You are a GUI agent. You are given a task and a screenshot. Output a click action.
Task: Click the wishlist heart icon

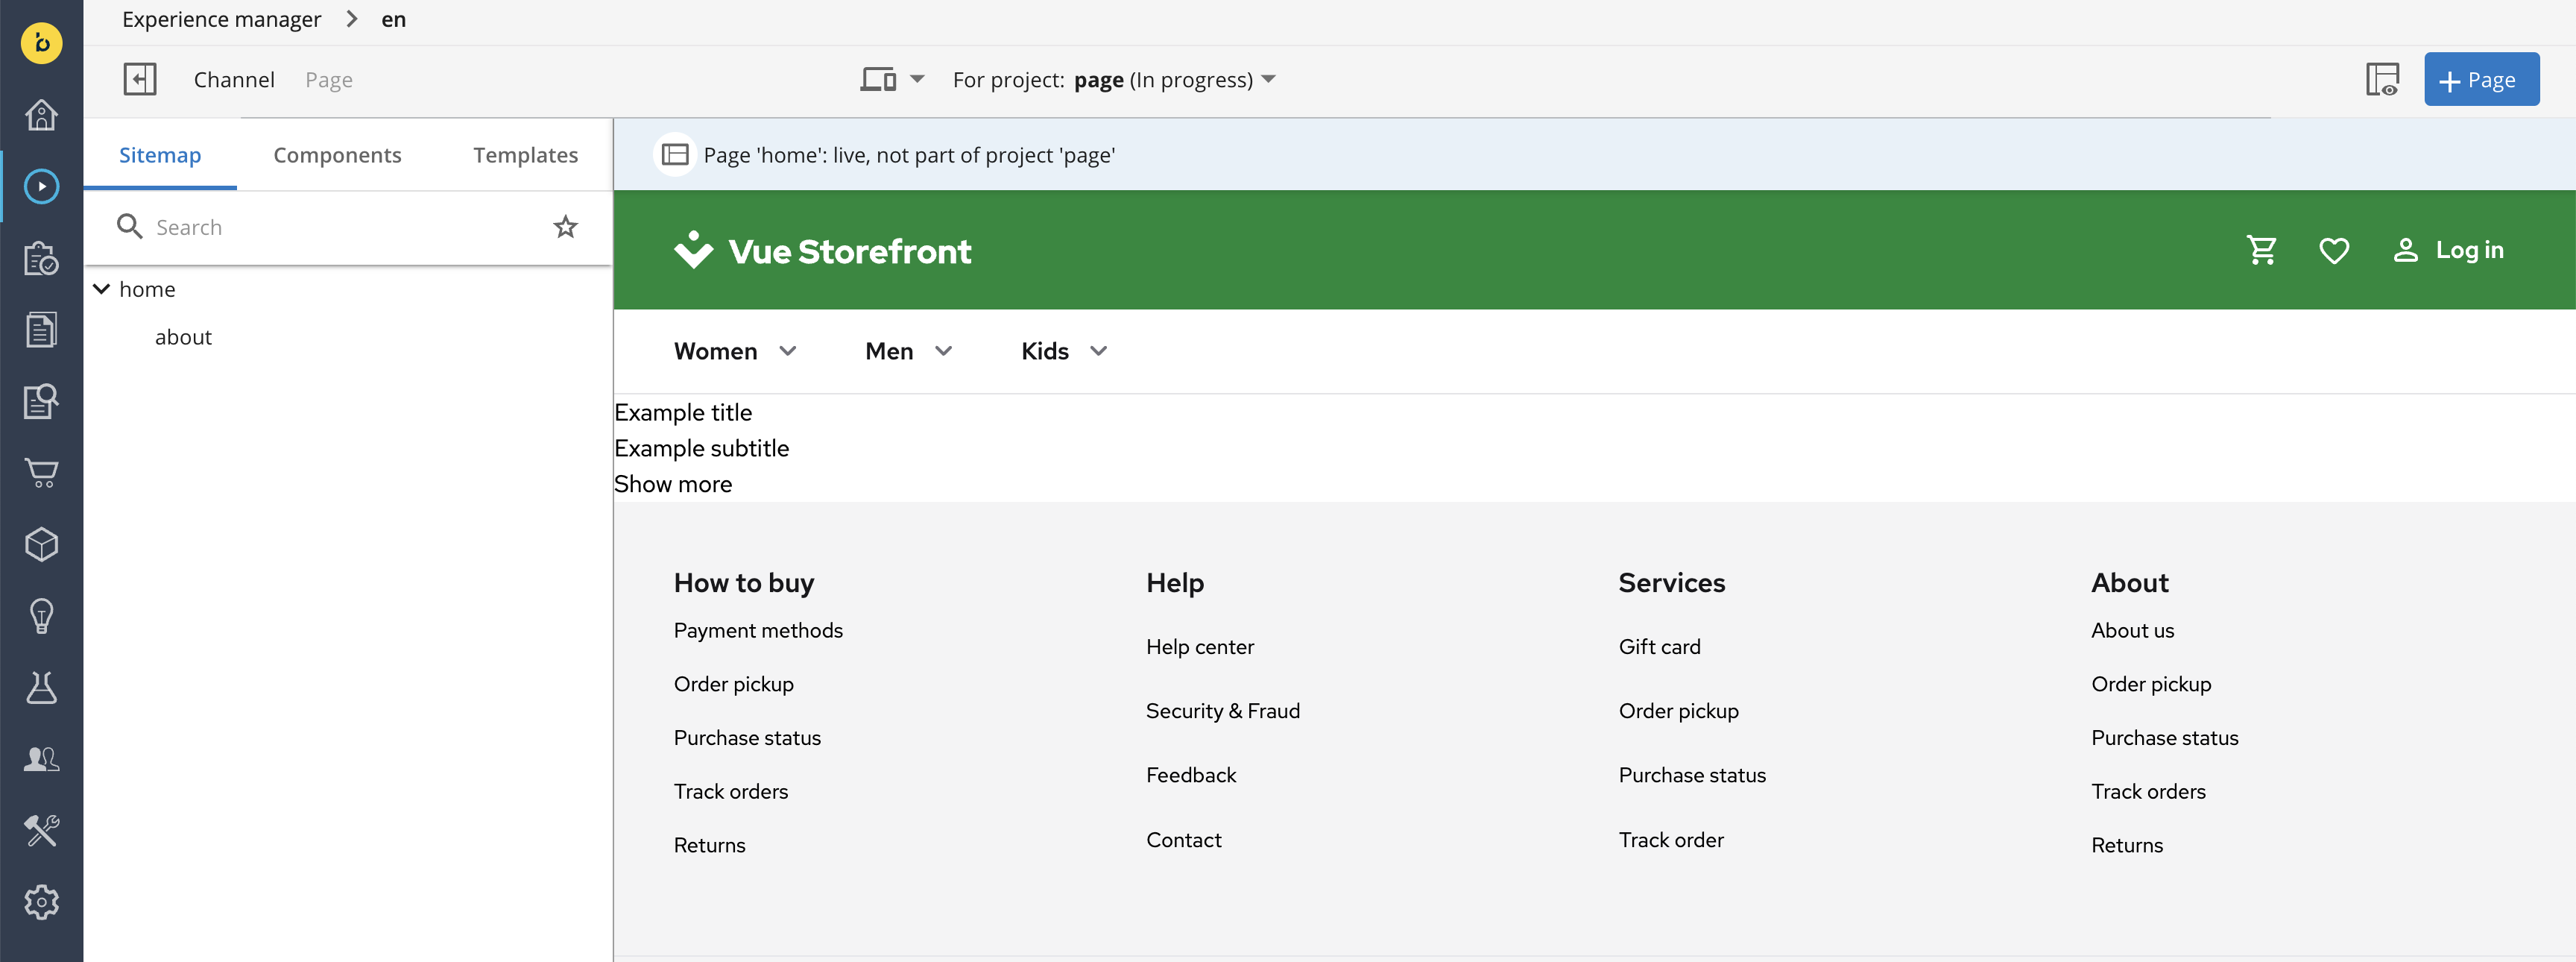pos(2333,250)
